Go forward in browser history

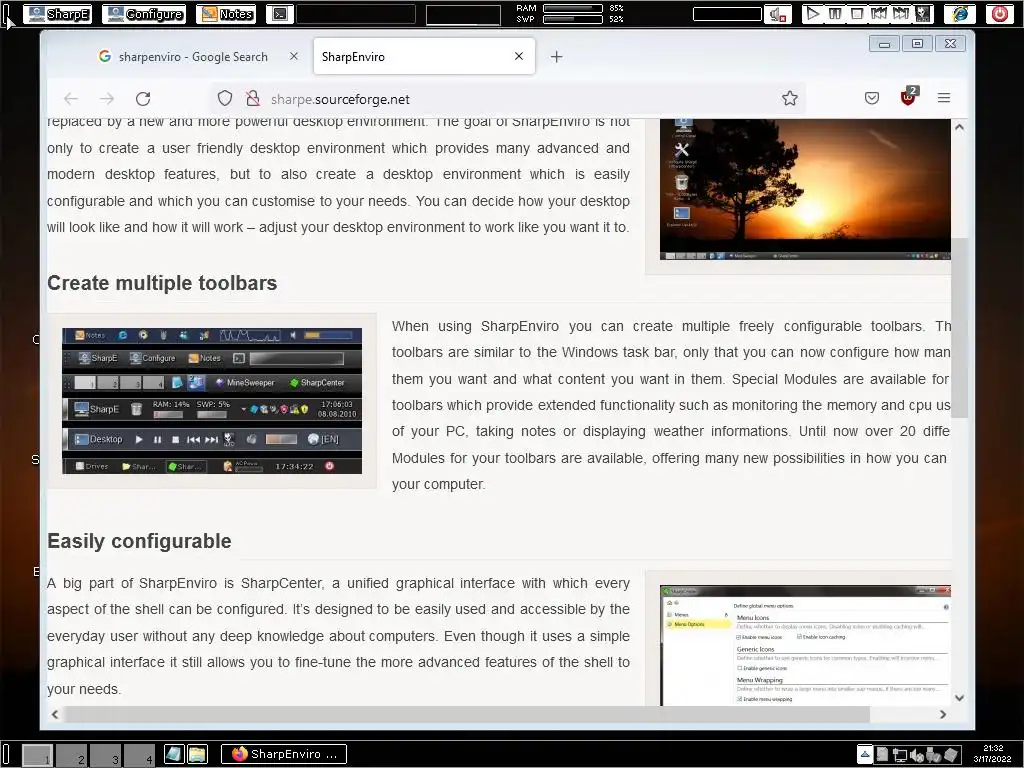coord(107,99)
